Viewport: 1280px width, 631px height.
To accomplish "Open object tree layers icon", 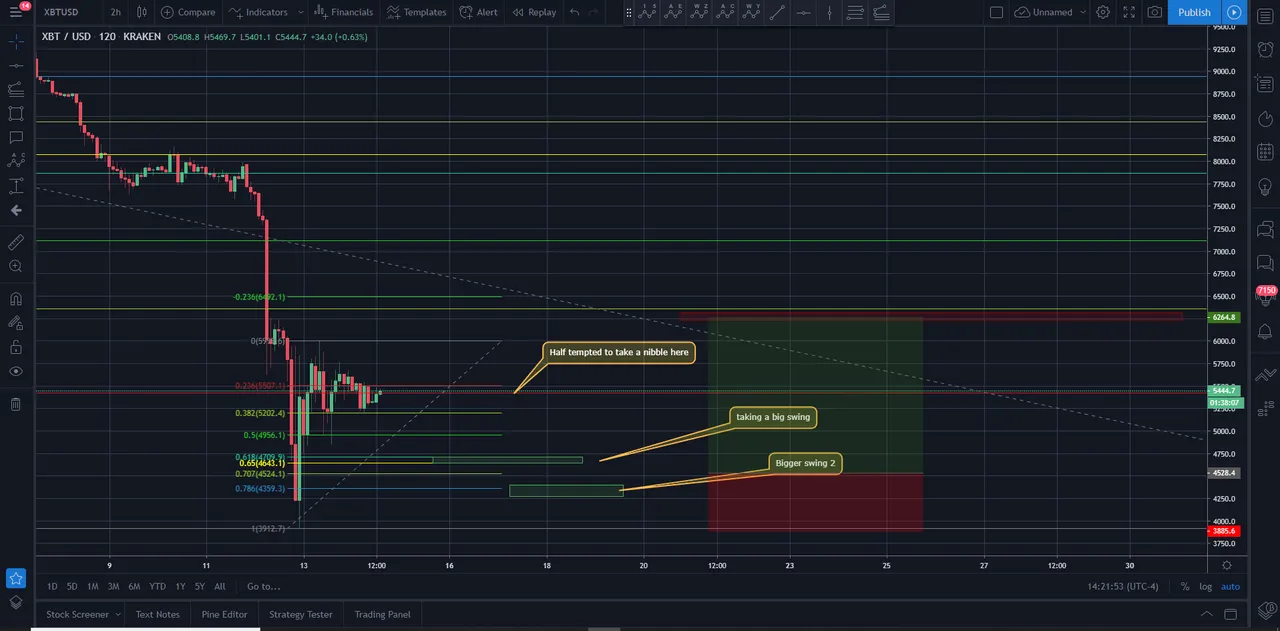I will click(15, 602).
